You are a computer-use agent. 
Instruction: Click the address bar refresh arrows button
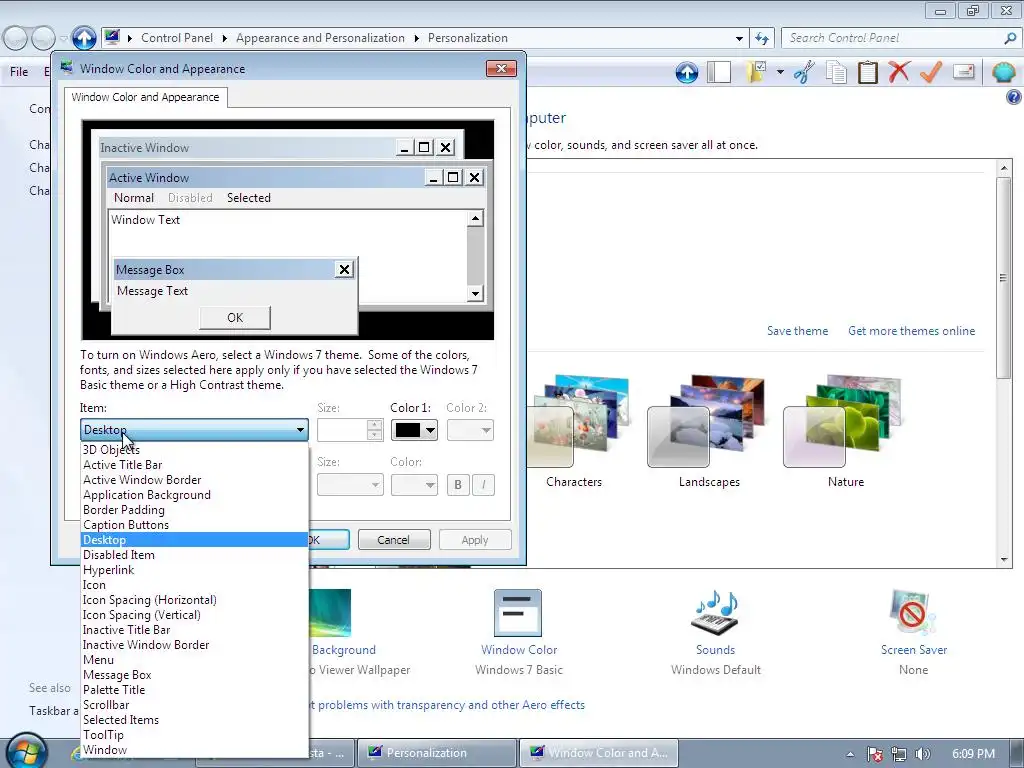pos(762,38)
